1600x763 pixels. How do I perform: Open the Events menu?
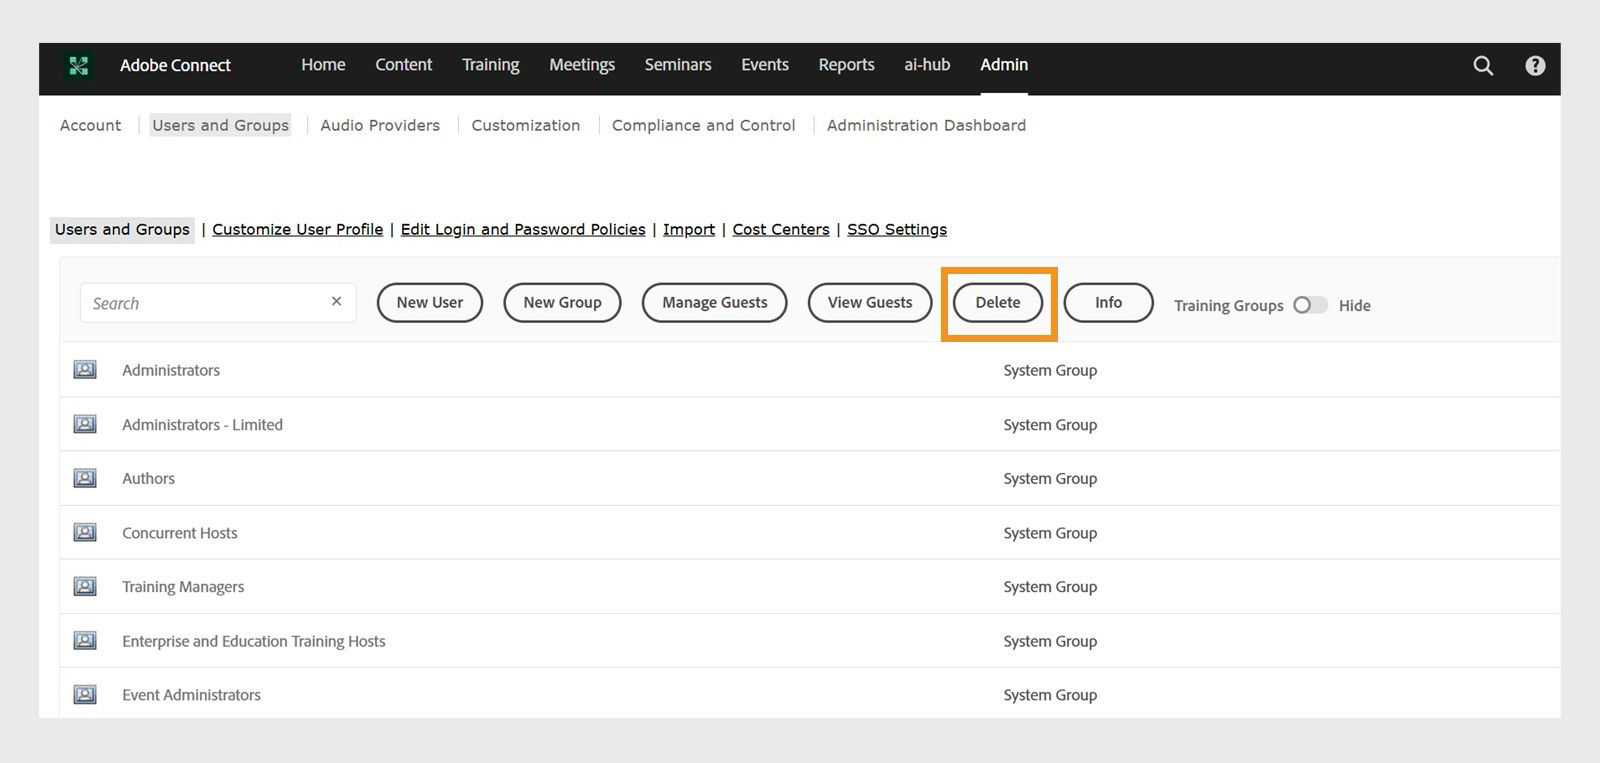[x=765, y=64]
